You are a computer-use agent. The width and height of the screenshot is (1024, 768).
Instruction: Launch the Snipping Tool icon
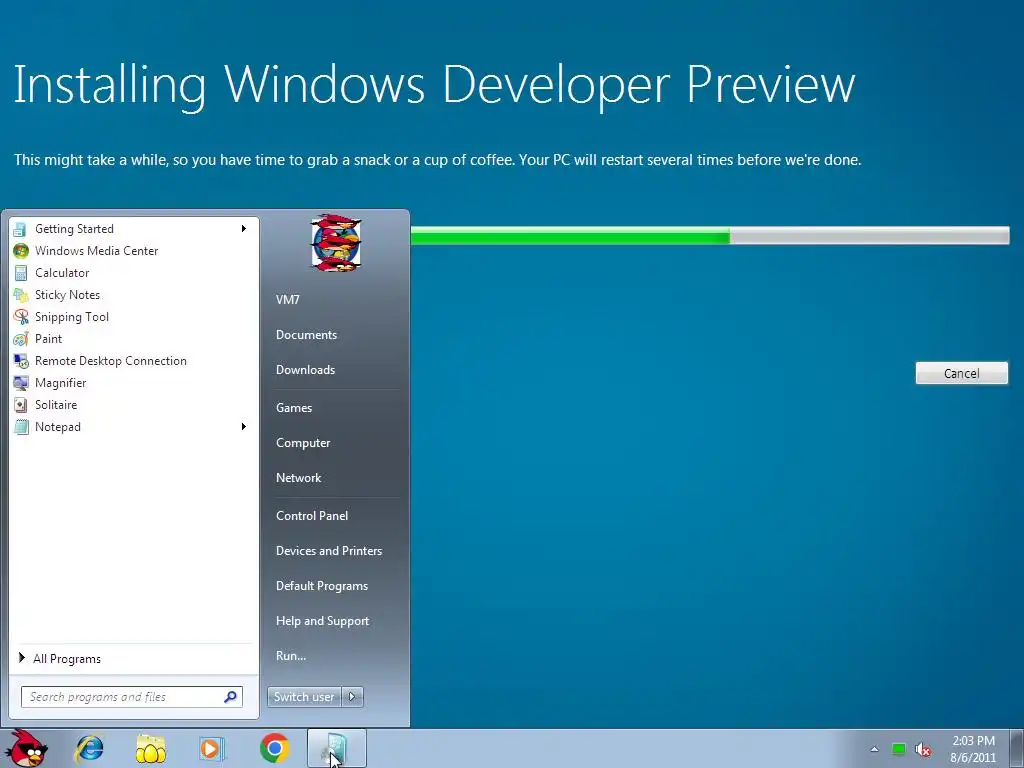click(21, 317)
